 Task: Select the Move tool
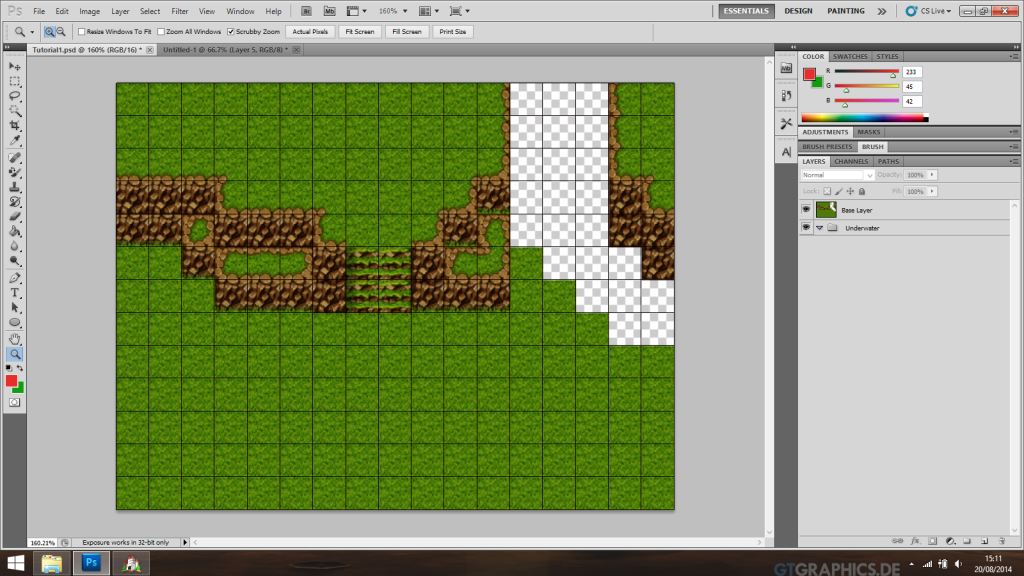pos(14,67)
